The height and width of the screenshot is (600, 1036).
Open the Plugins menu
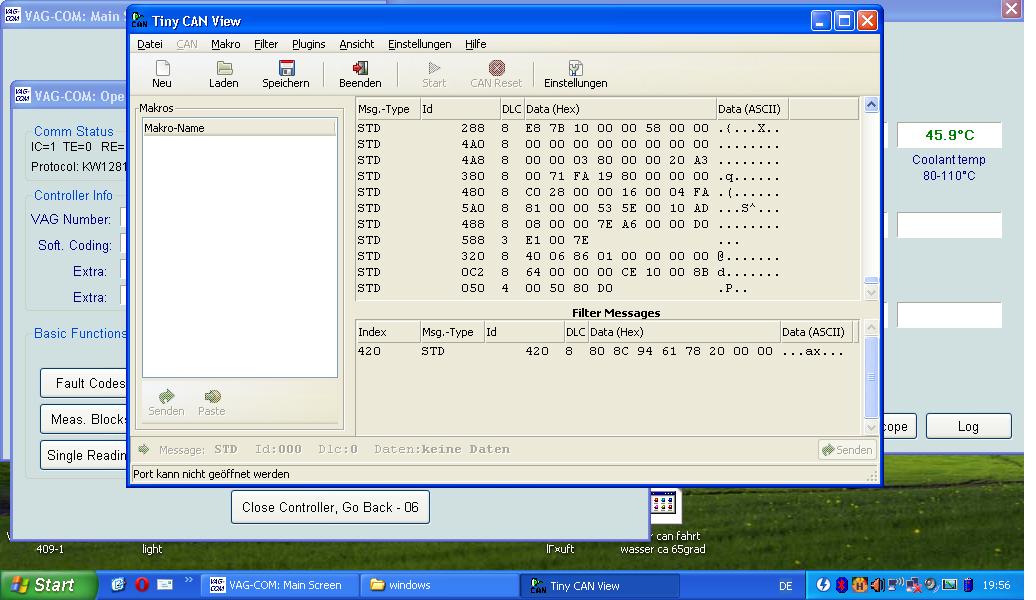click(x=309, y=44)
